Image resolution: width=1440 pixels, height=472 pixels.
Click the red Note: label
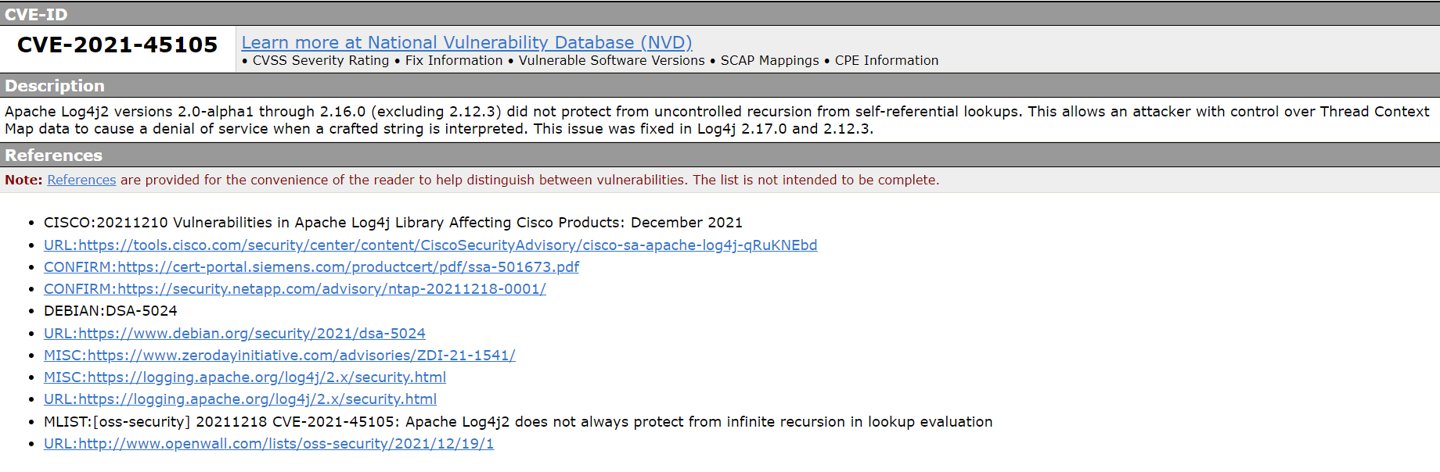pos(24,180)
